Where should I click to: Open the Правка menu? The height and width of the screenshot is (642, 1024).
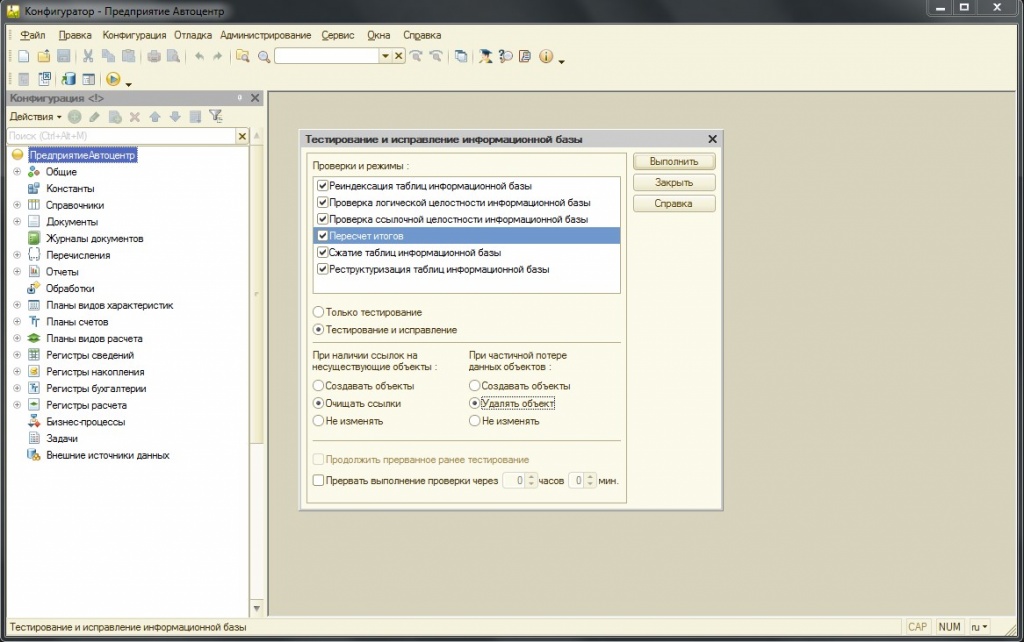[75, 35]
